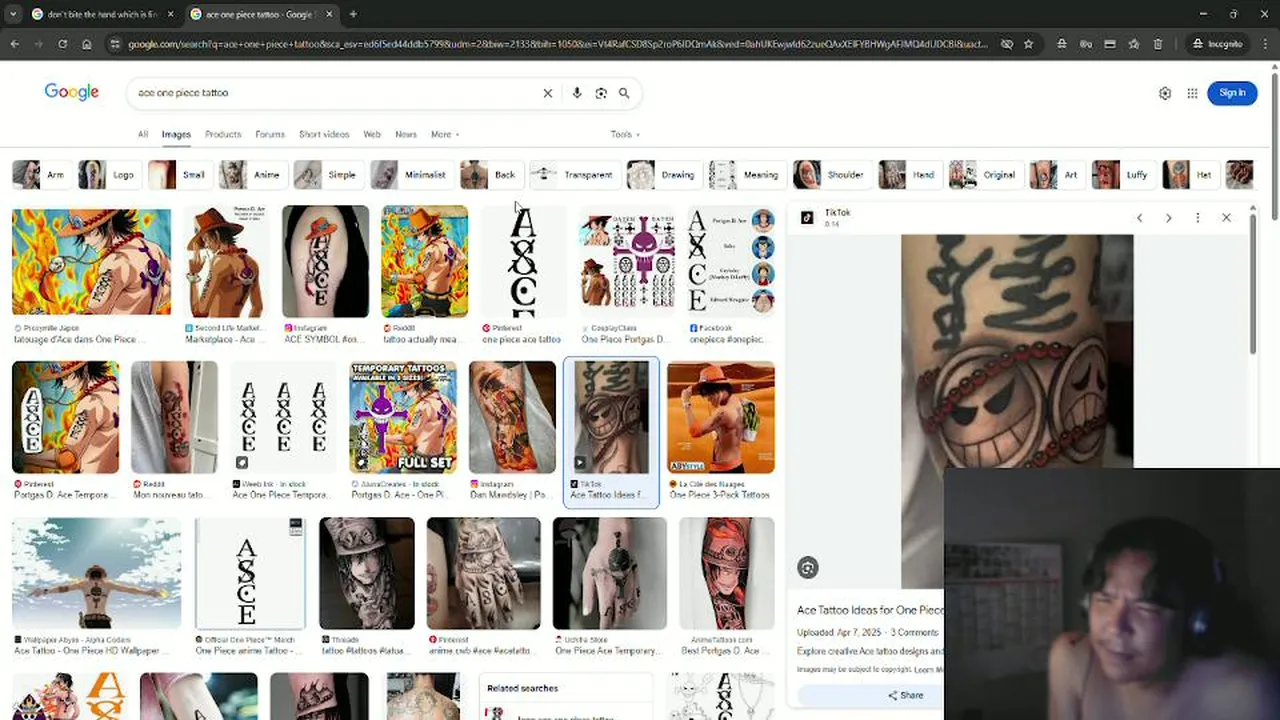Show next image in preview panel
Viewport: 1280px width, 720px height.
(x=1168, y=218)
